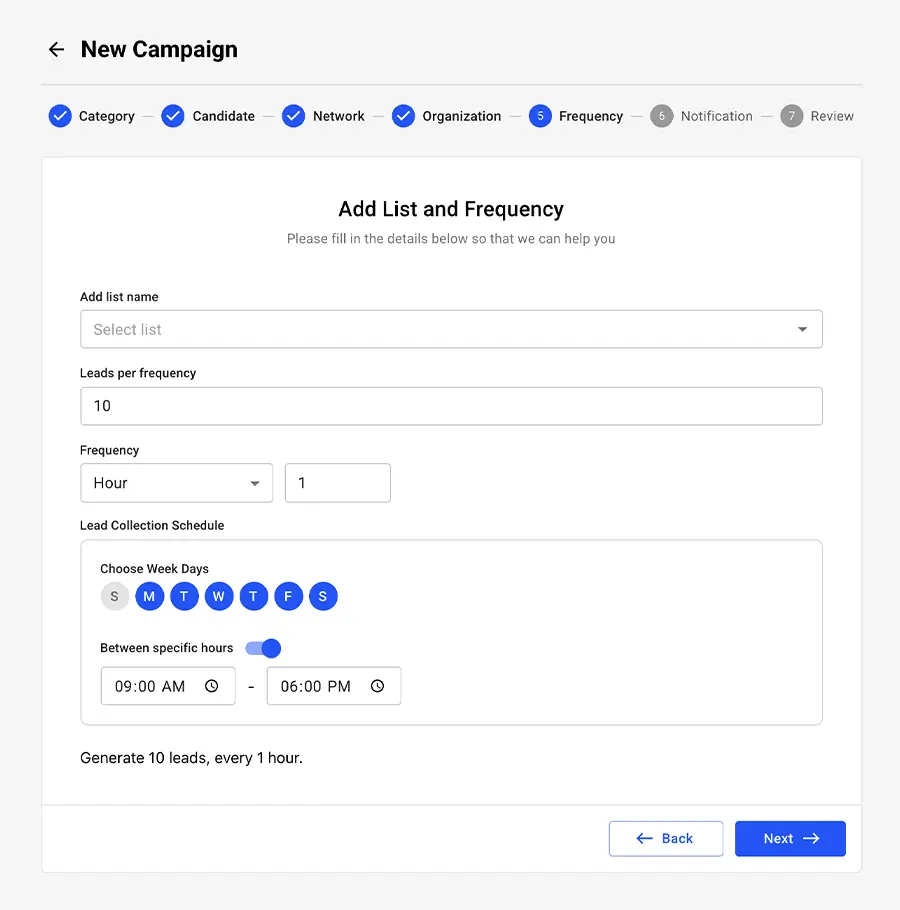Click the Category step checkmark icon
Image resolution: width=900 pixels, height=910 pixels.
pyautogui.click(x=60, y=116)
